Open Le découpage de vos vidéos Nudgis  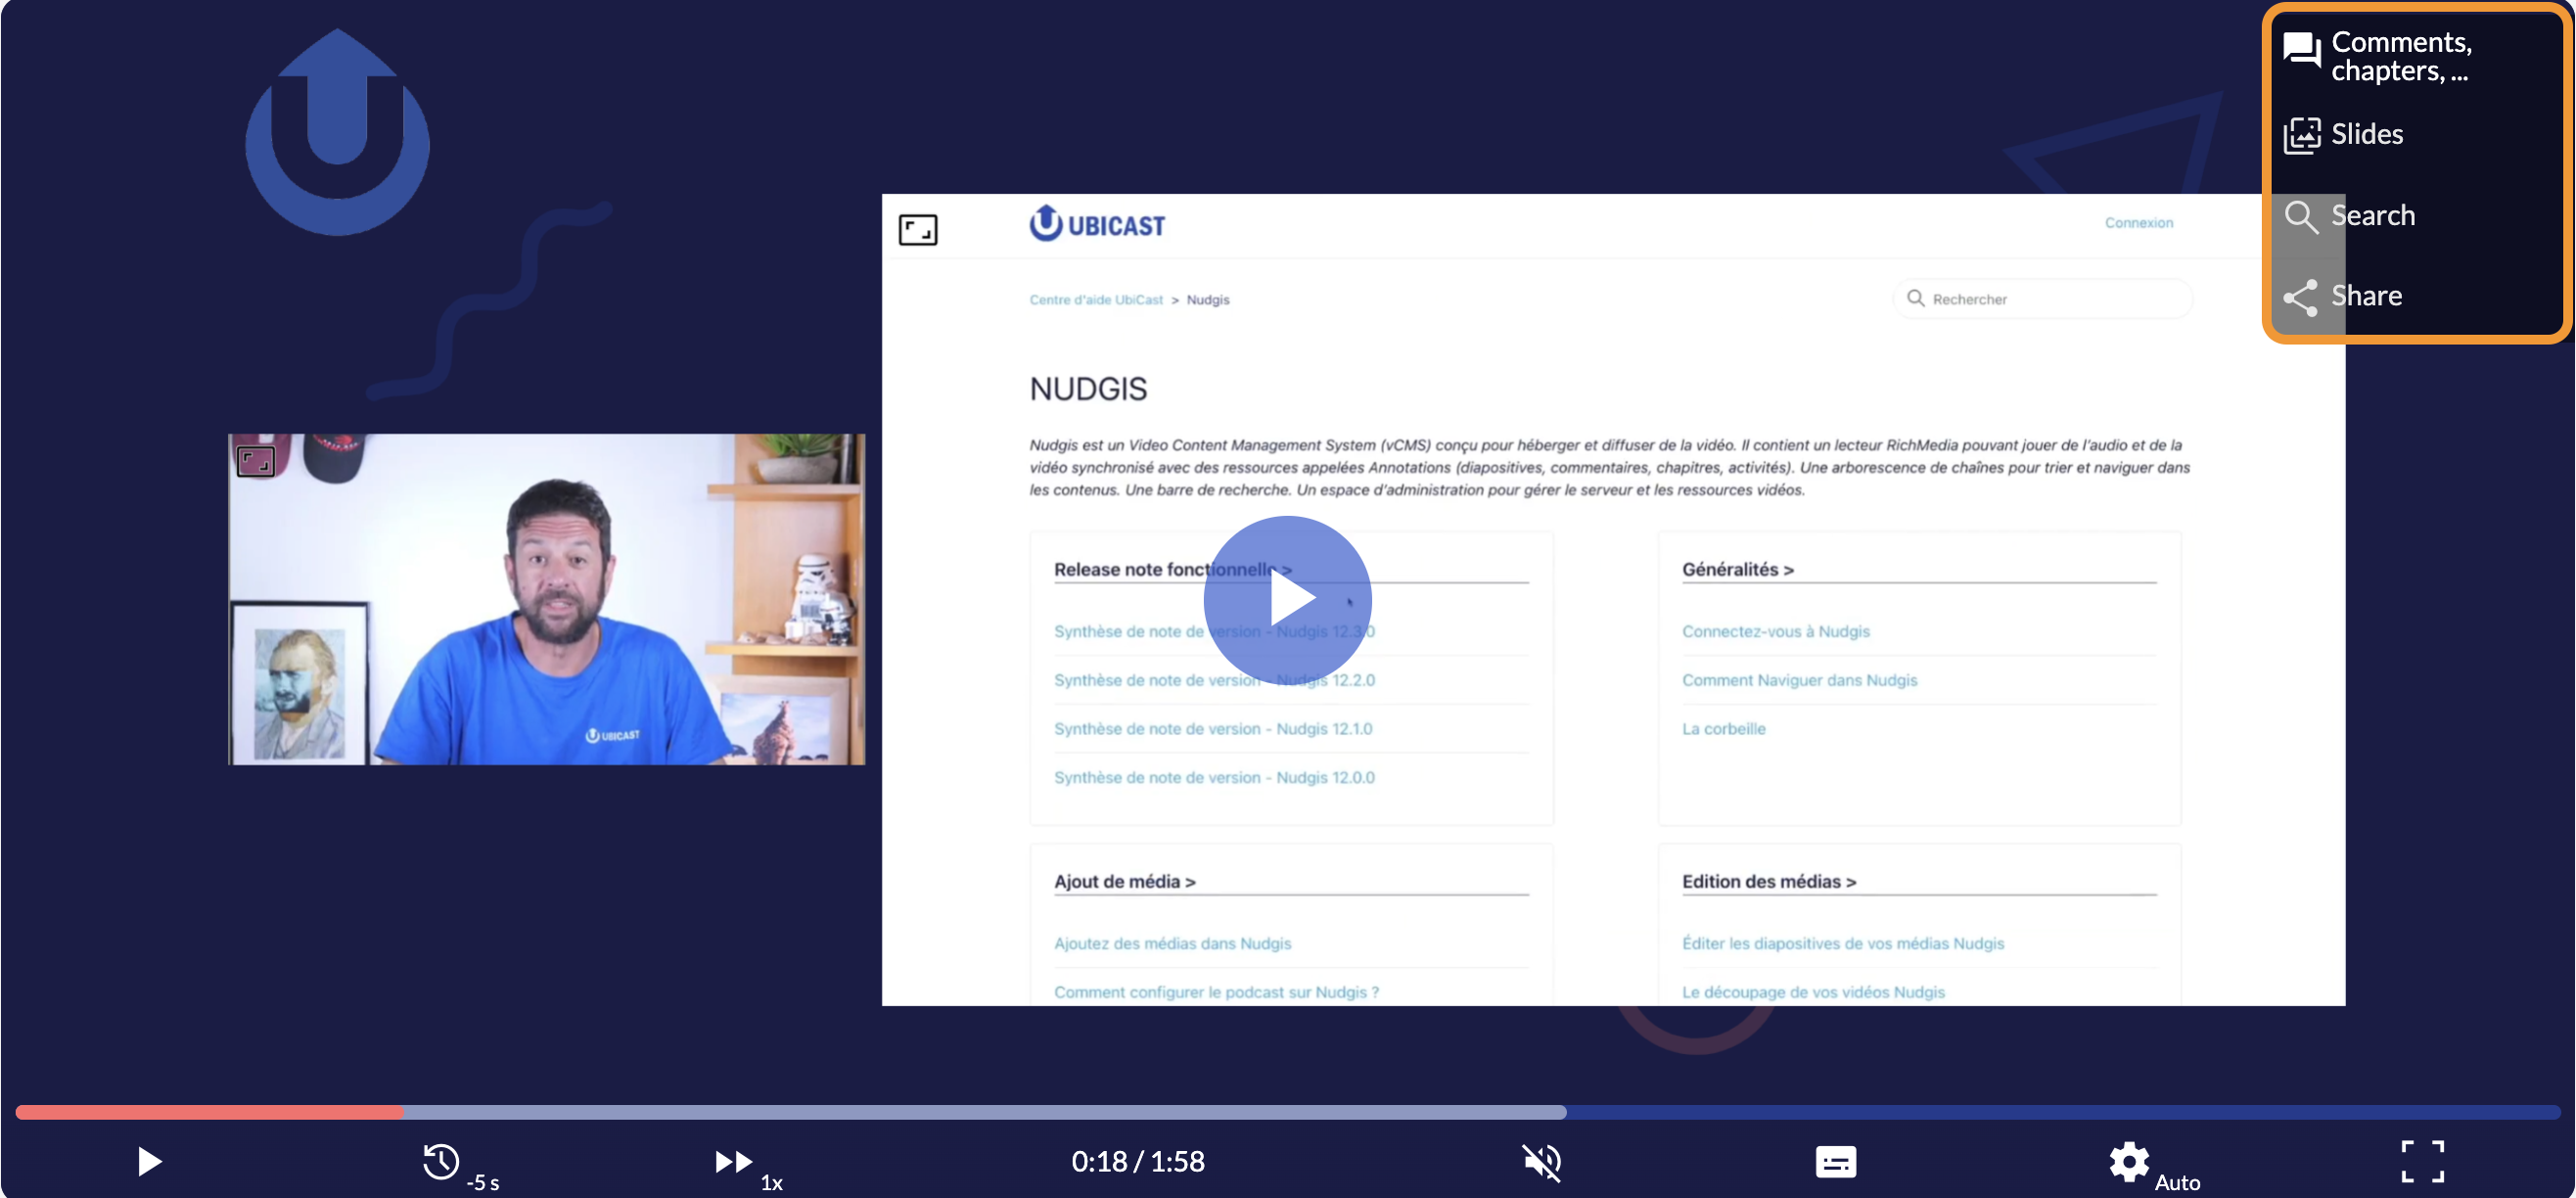point(1813,992)
